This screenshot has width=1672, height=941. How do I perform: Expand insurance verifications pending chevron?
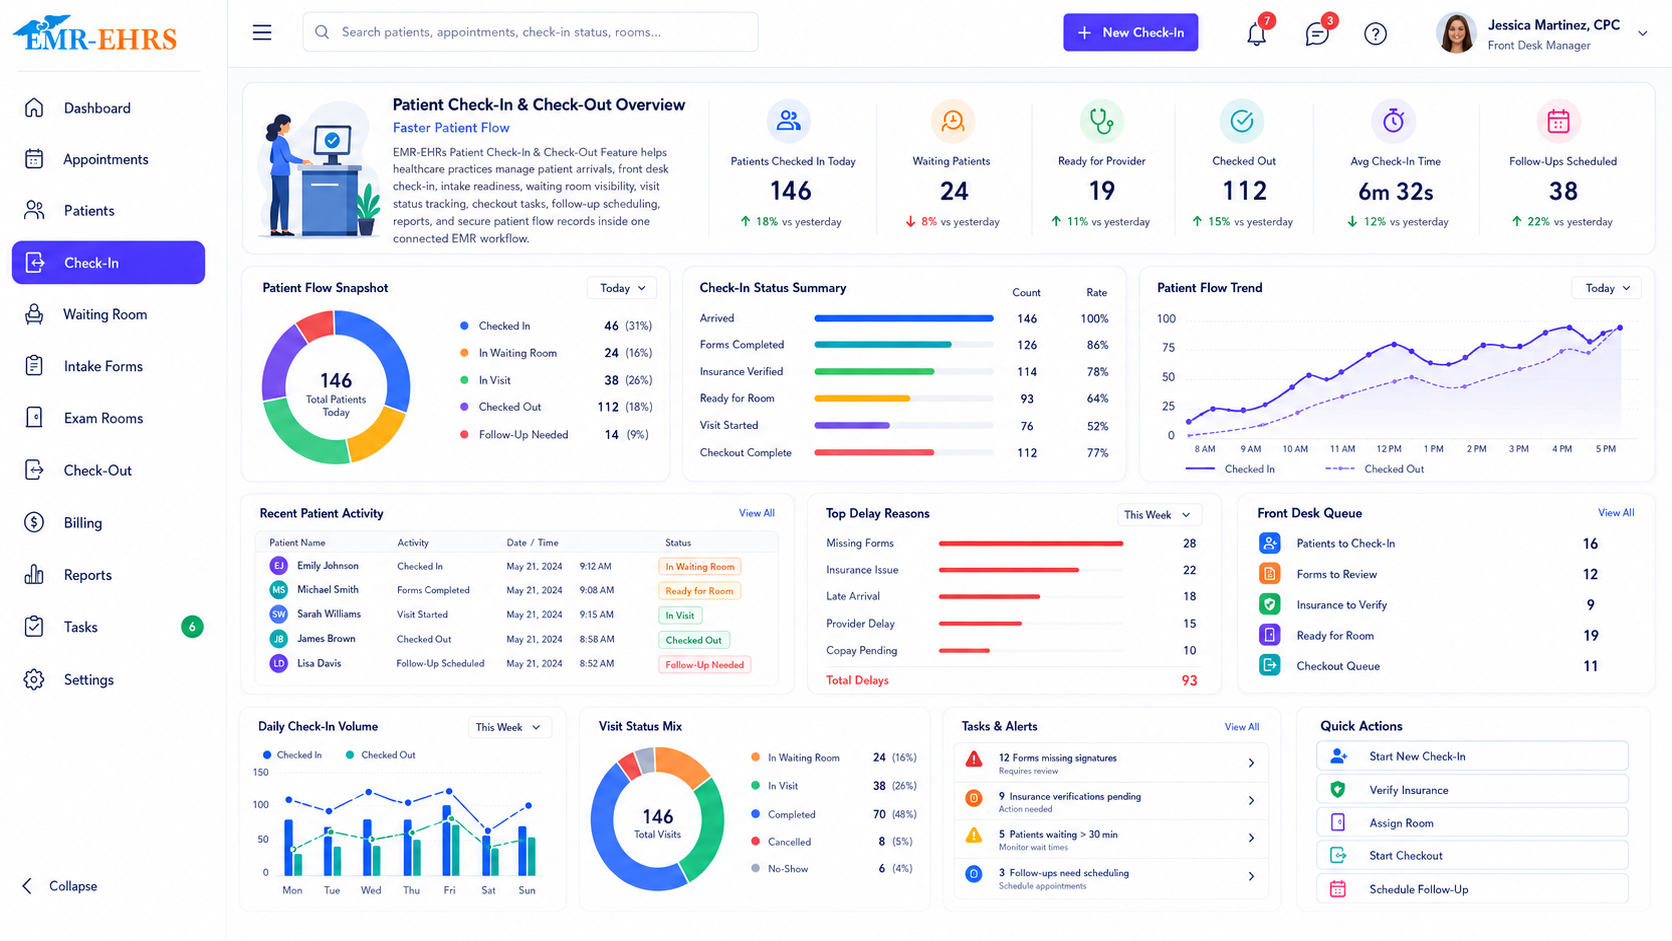(1251, 801)
